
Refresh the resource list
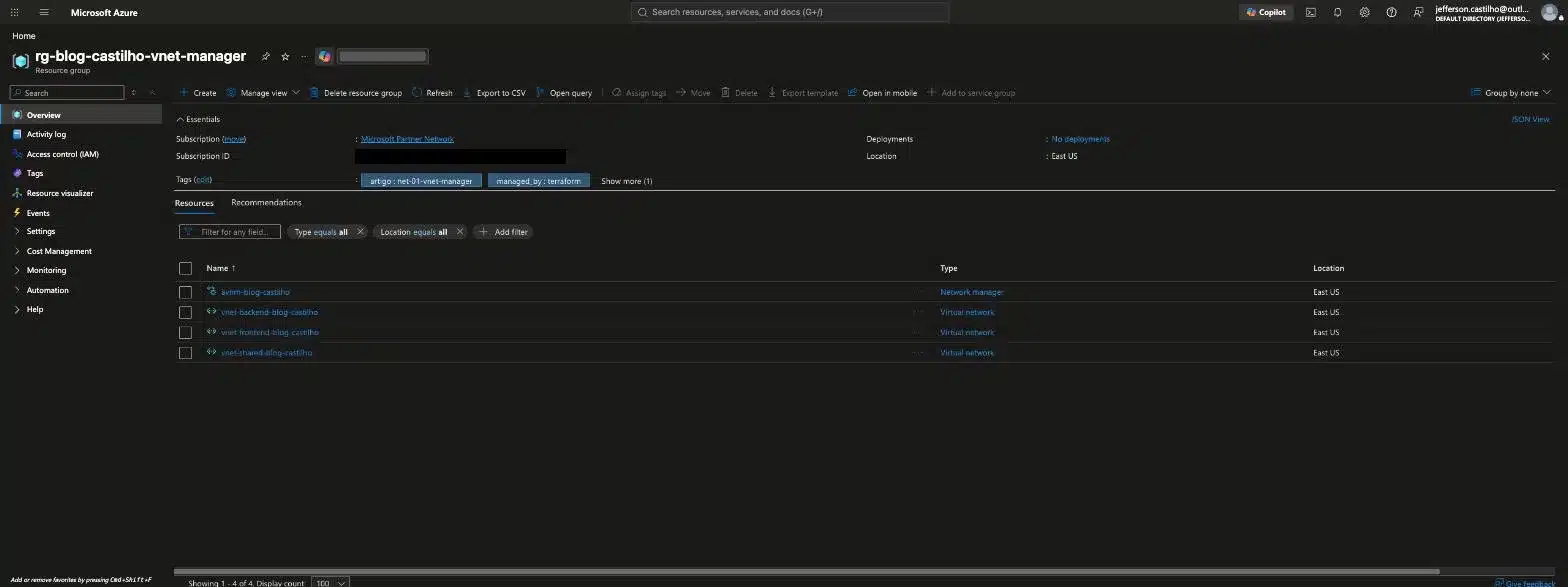[x=432, y=93]
